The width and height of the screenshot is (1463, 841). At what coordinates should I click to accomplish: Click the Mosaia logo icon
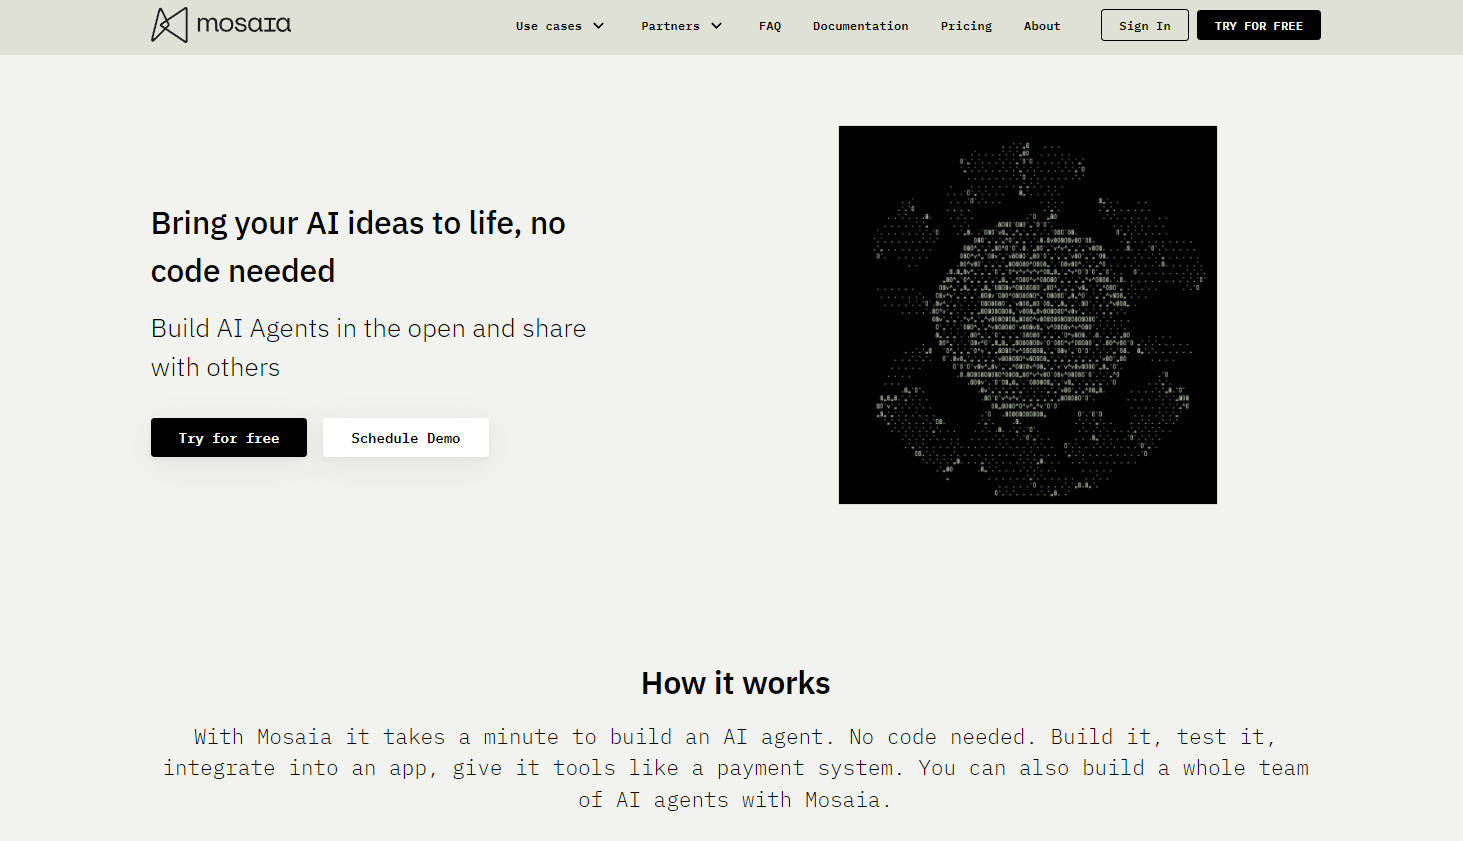point(169,25)
